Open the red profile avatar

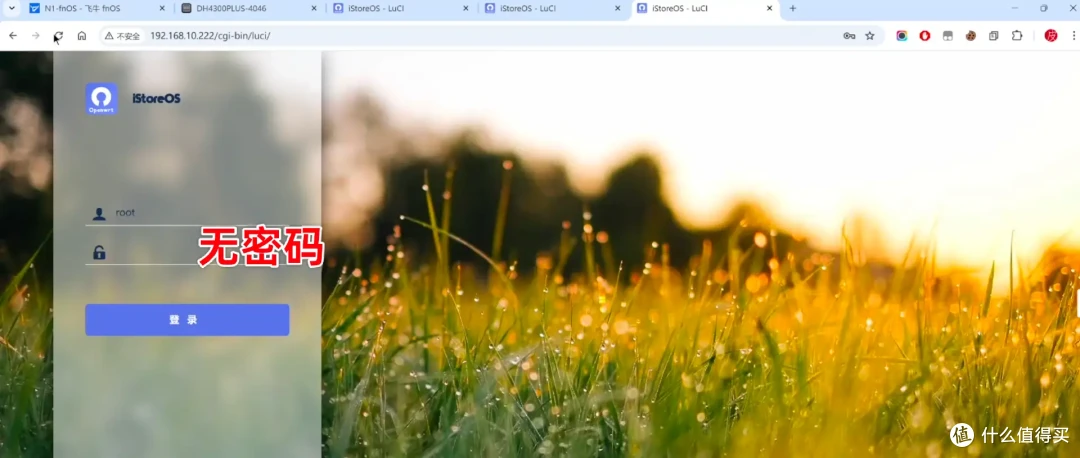(1051, 36)
